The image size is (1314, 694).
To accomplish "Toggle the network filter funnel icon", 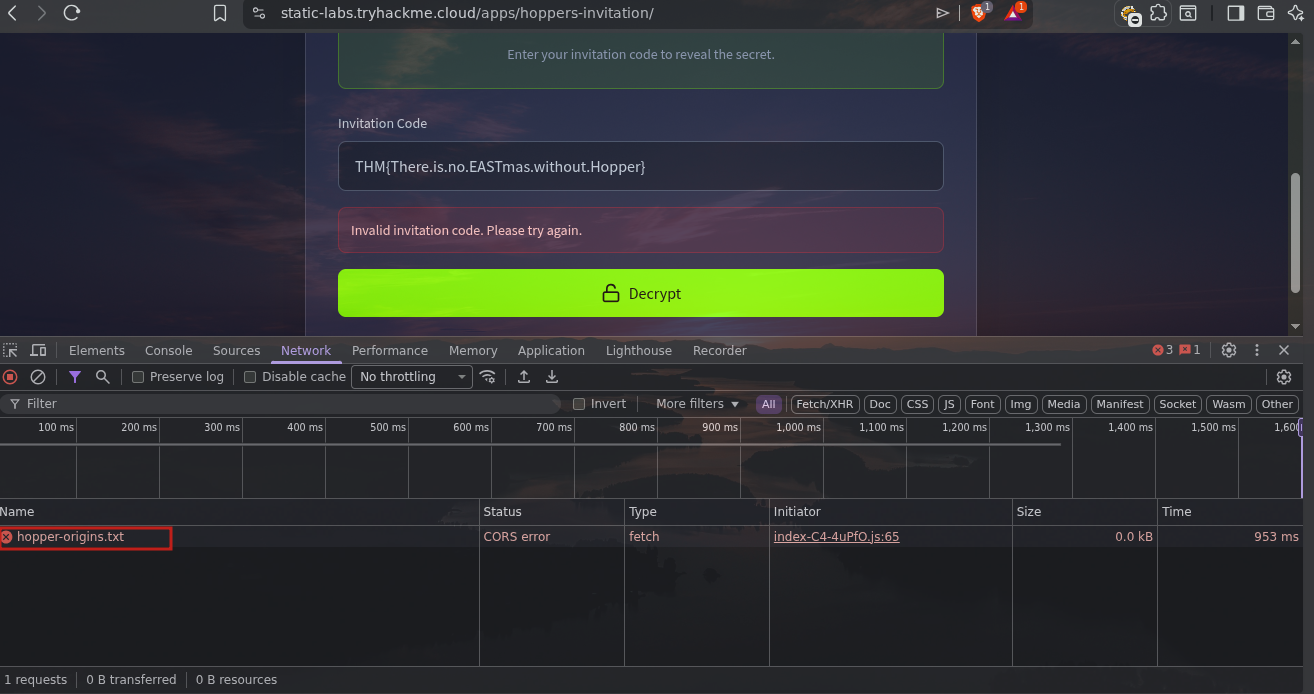I will (x=75, y=377).
